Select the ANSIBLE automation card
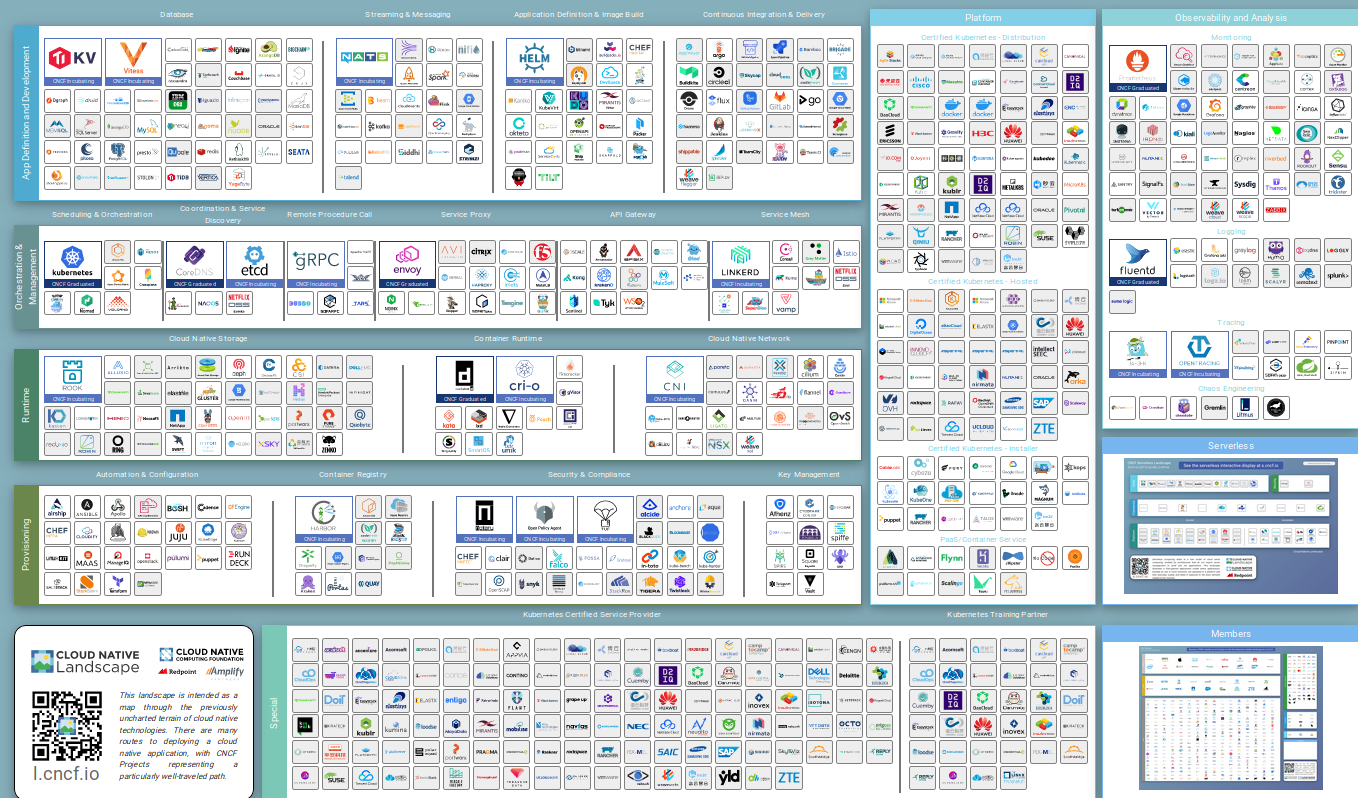This screenshot has width=1358, height=798. coord(88,508)
